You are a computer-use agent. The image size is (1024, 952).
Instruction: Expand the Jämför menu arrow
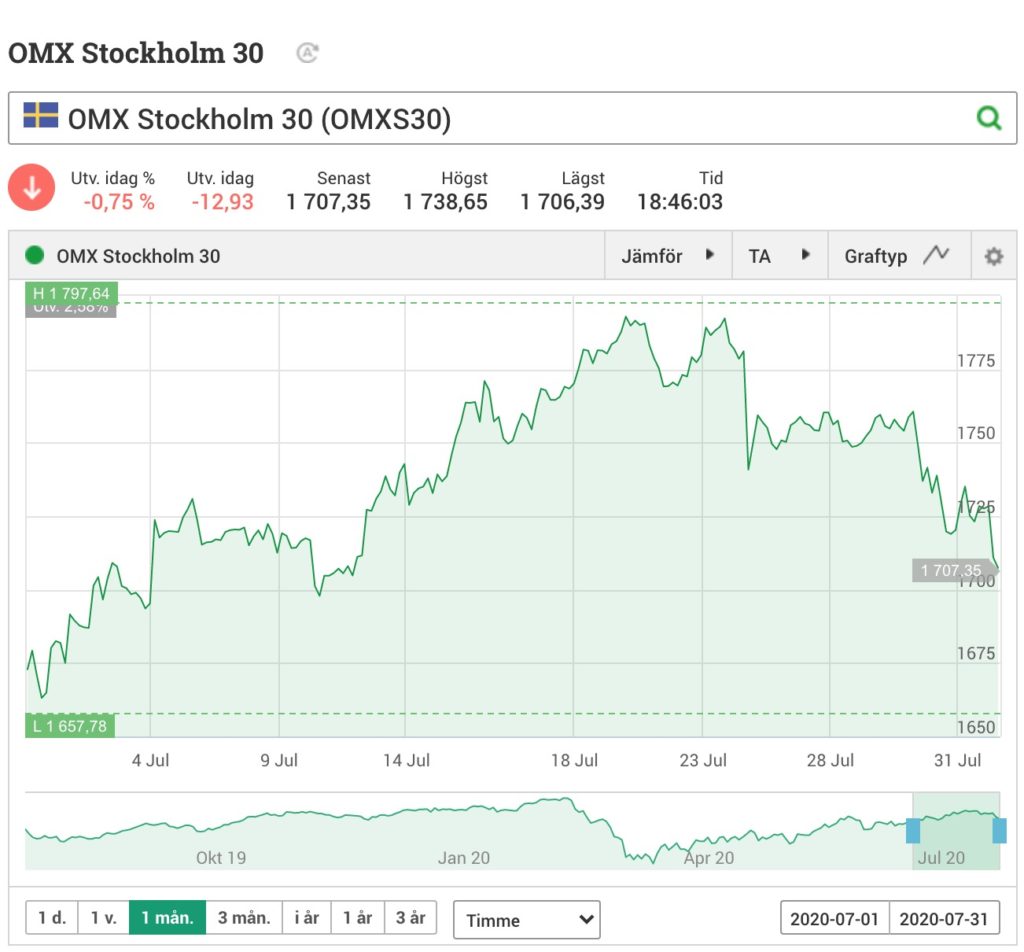tap(710, 255)
